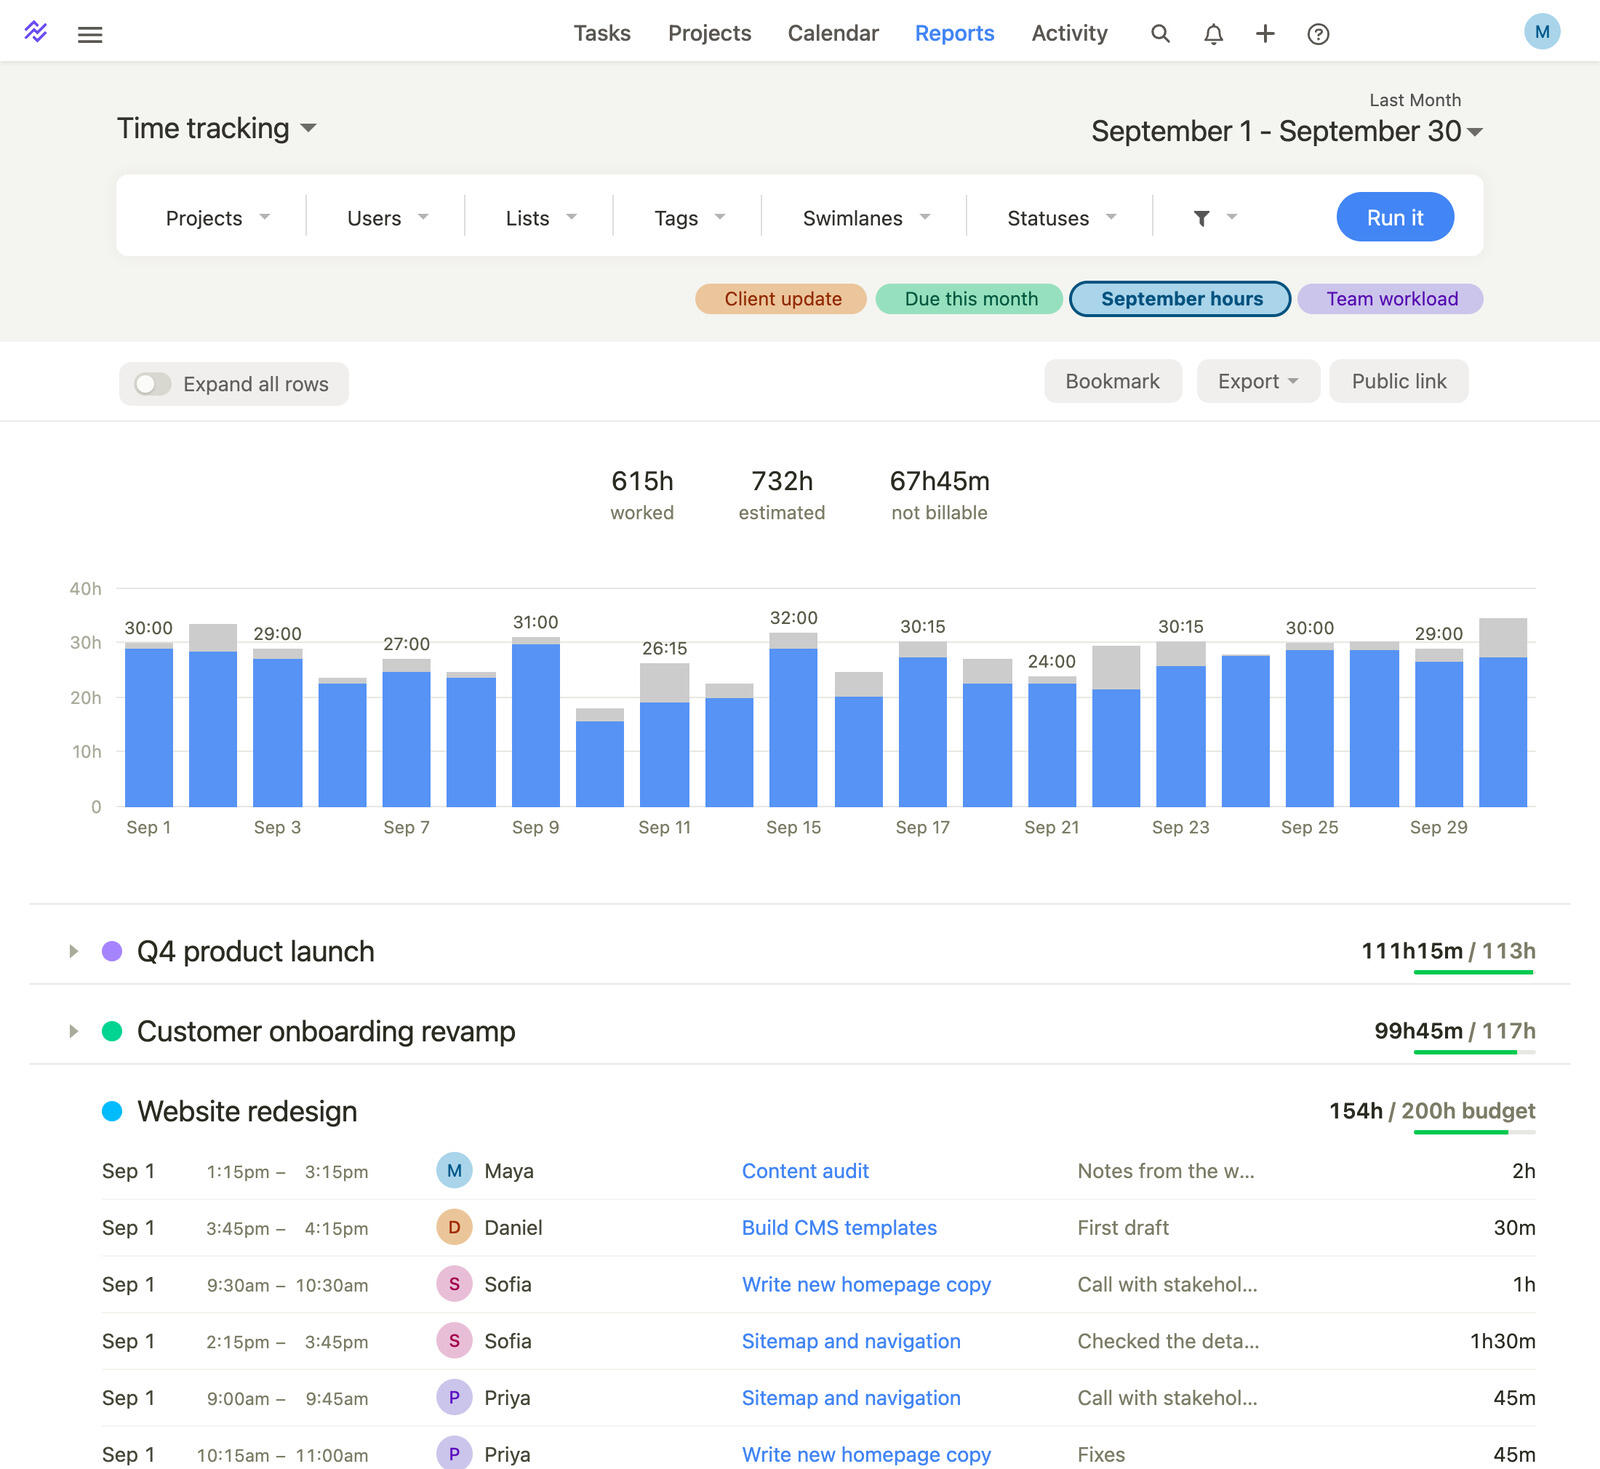Open the Export dropdown
Image resolution: width=1600 pixels, height=1469 pixels.
point(1258,381)
